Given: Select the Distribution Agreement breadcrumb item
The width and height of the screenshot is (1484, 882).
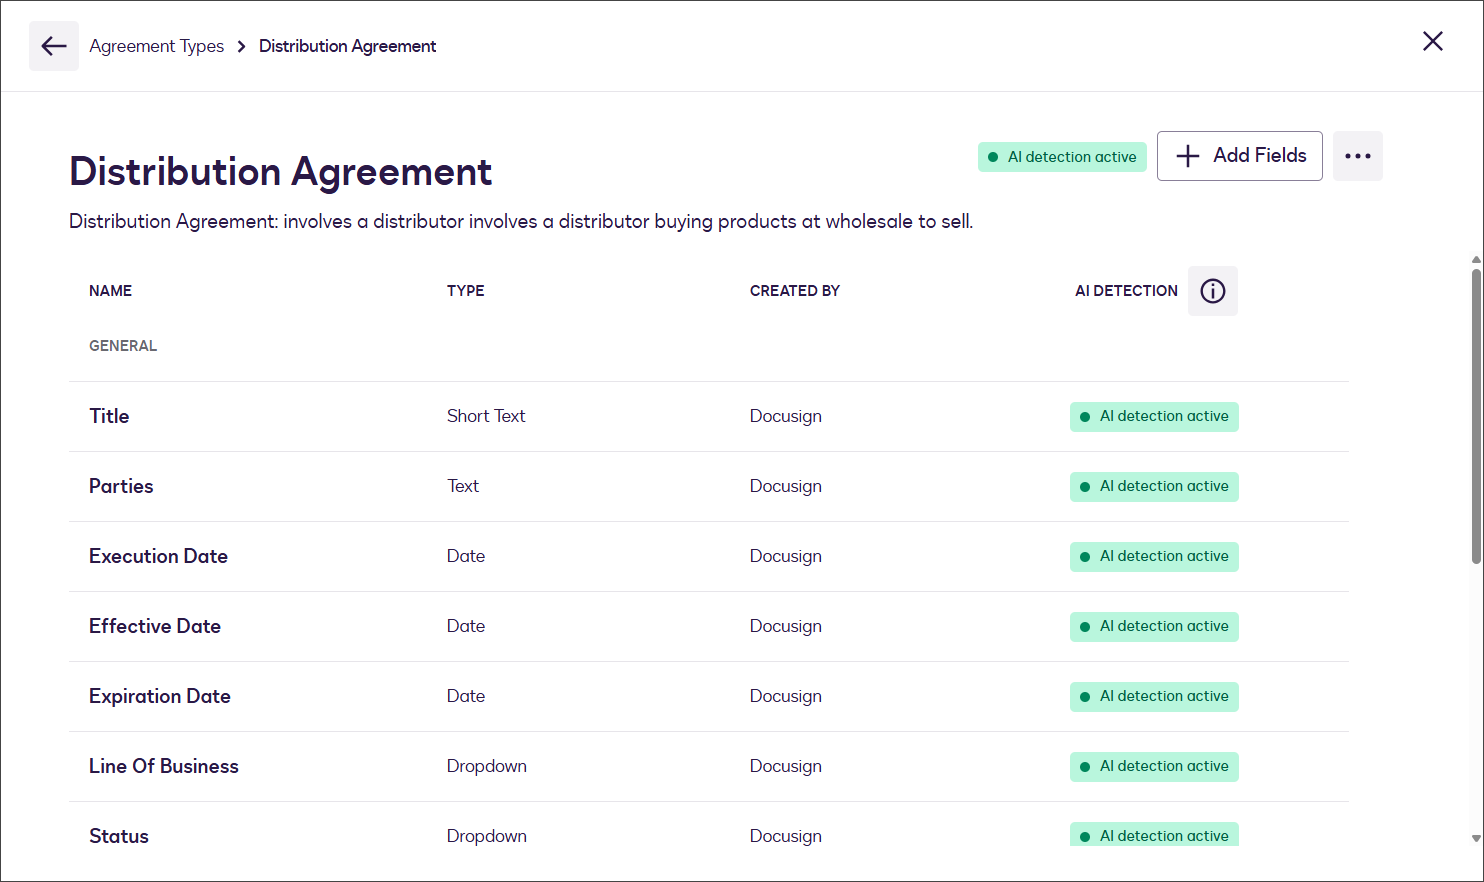Looking at the screenshot, I should (x=347, y=46).
